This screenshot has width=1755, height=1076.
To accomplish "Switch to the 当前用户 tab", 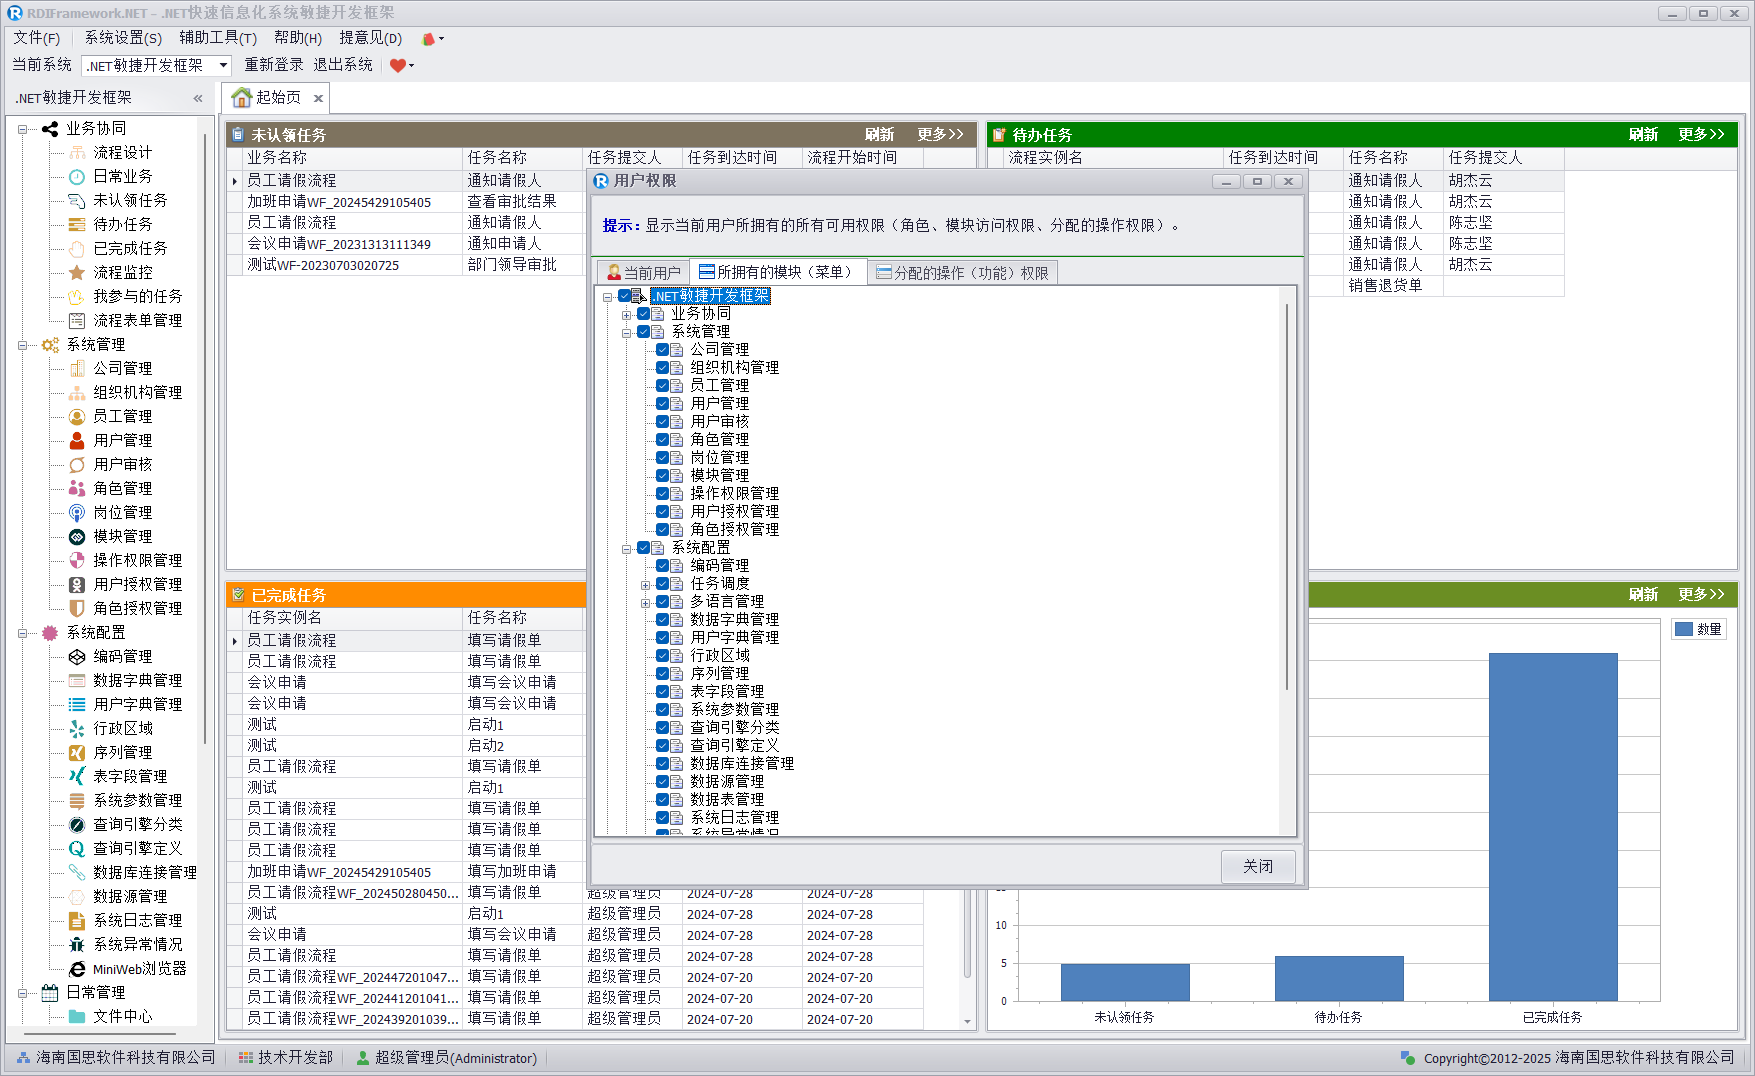I will 643,273.
